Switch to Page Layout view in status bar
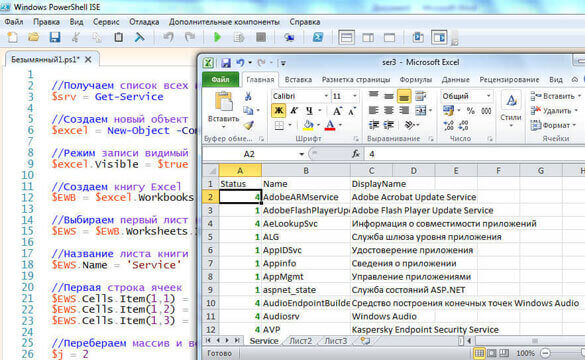This screenshot has width=585, height=360. click(492, 353)
